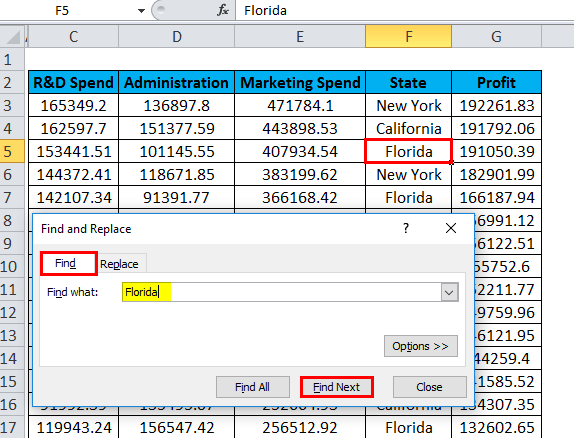Select cell with 166187.94
The image size is (574, 438).
(x=496, y=197)
